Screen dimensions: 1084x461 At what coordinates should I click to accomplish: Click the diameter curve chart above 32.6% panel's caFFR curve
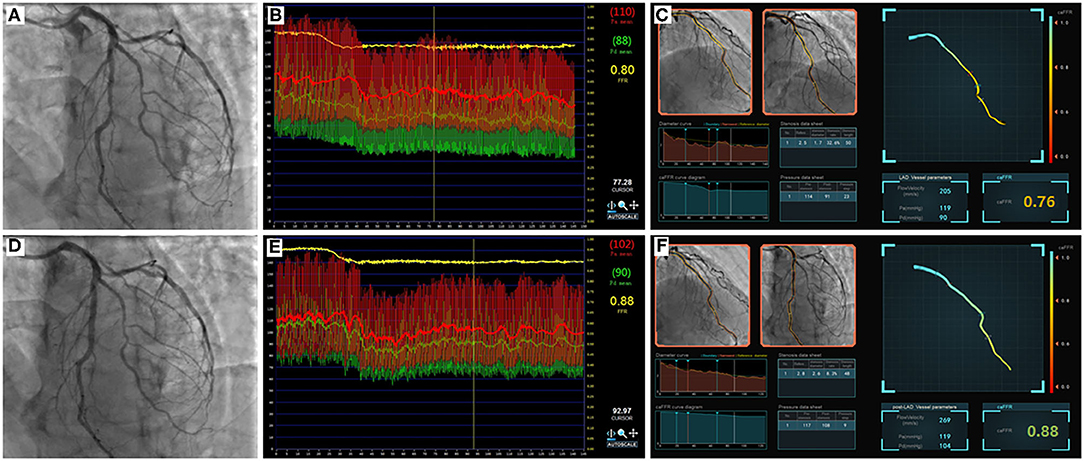click(714, 147)
